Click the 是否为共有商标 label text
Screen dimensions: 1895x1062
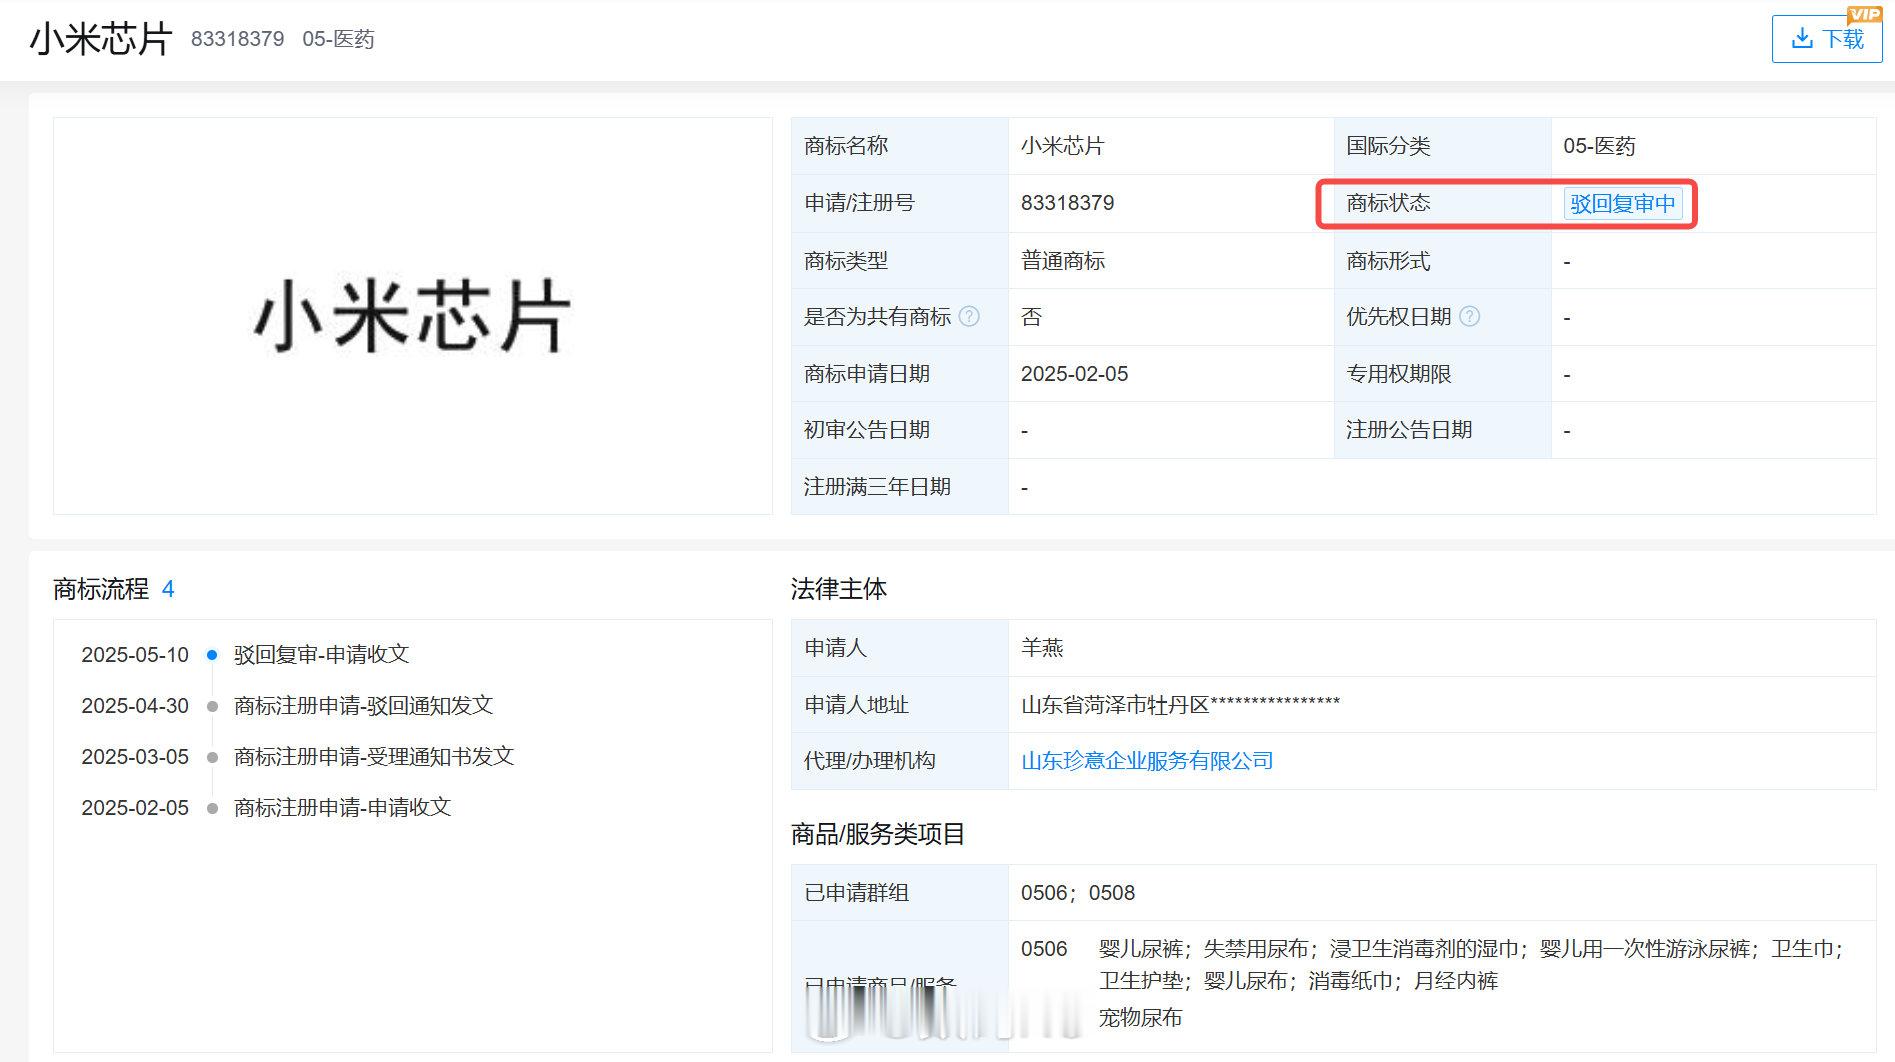pos(878,317)
